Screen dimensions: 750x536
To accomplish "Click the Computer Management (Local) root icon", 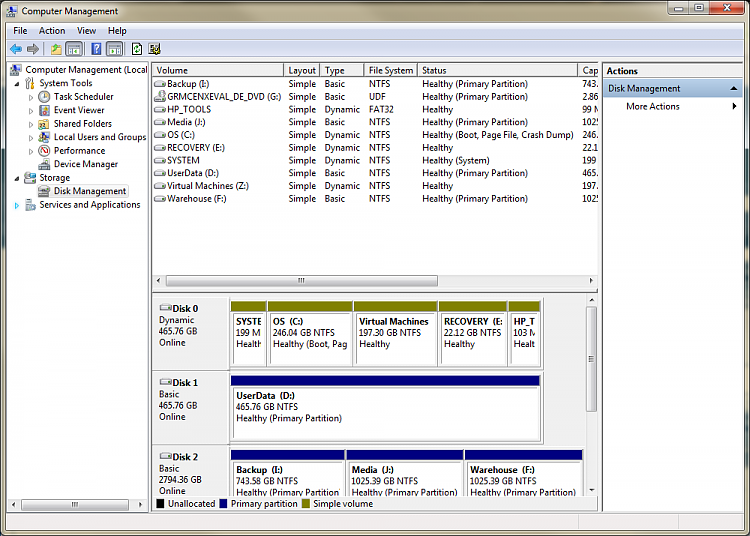I will [15, 70].
